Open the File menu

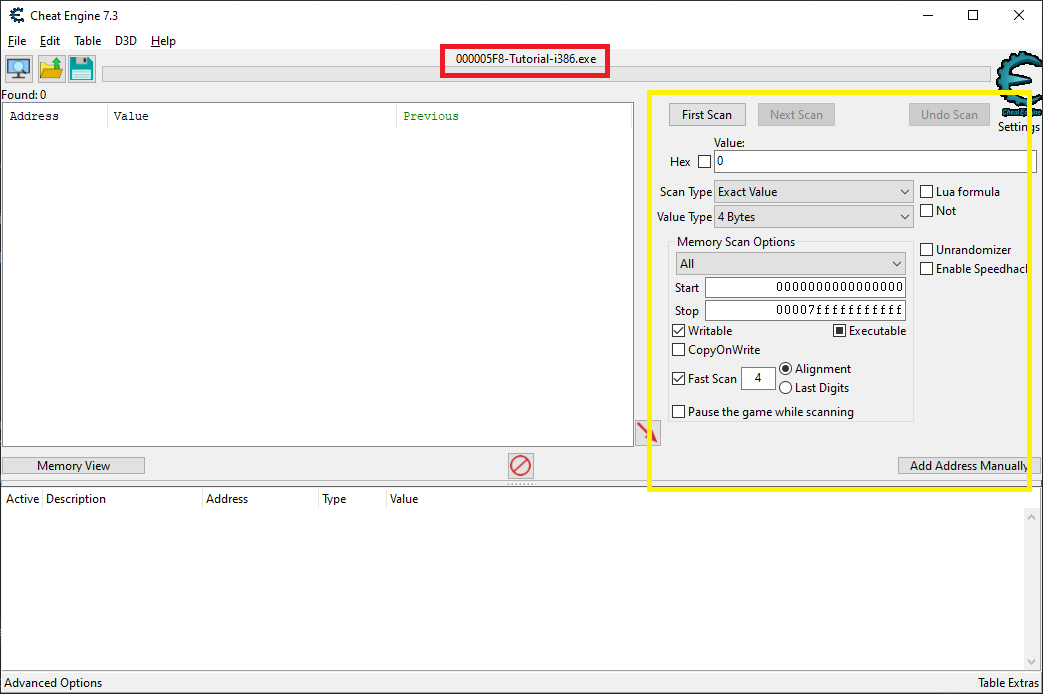(17, 41)
